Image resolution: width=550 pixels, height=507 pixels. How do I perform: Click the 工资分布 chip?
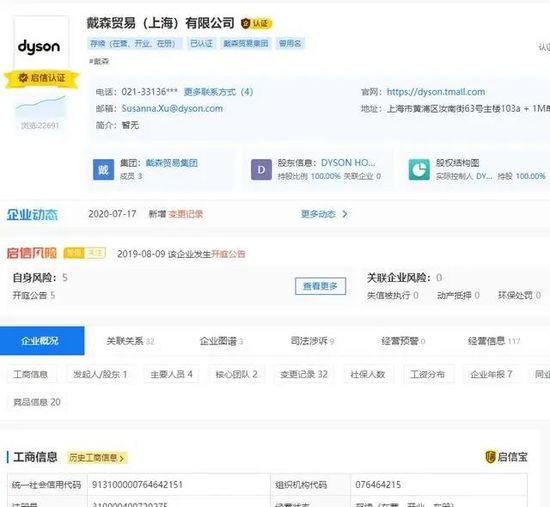[428, 374]
